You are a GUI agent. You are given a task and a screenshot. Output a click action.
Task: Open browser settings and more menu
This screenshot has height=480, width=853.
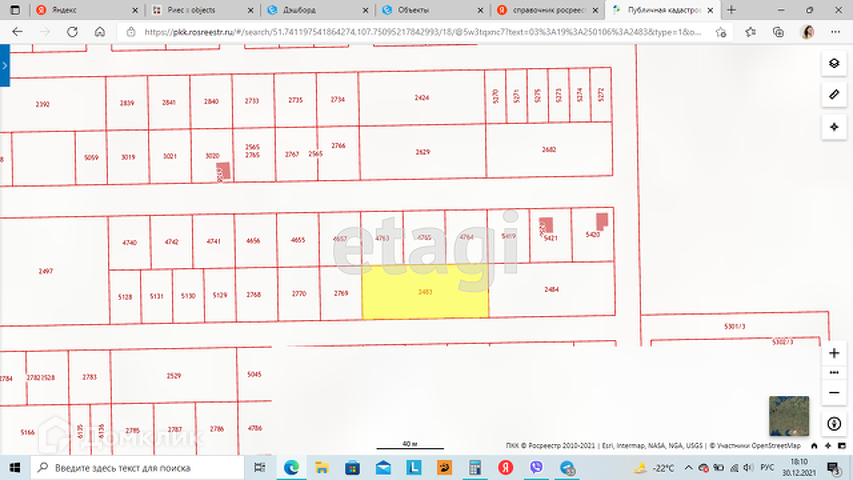coord(836,32)
